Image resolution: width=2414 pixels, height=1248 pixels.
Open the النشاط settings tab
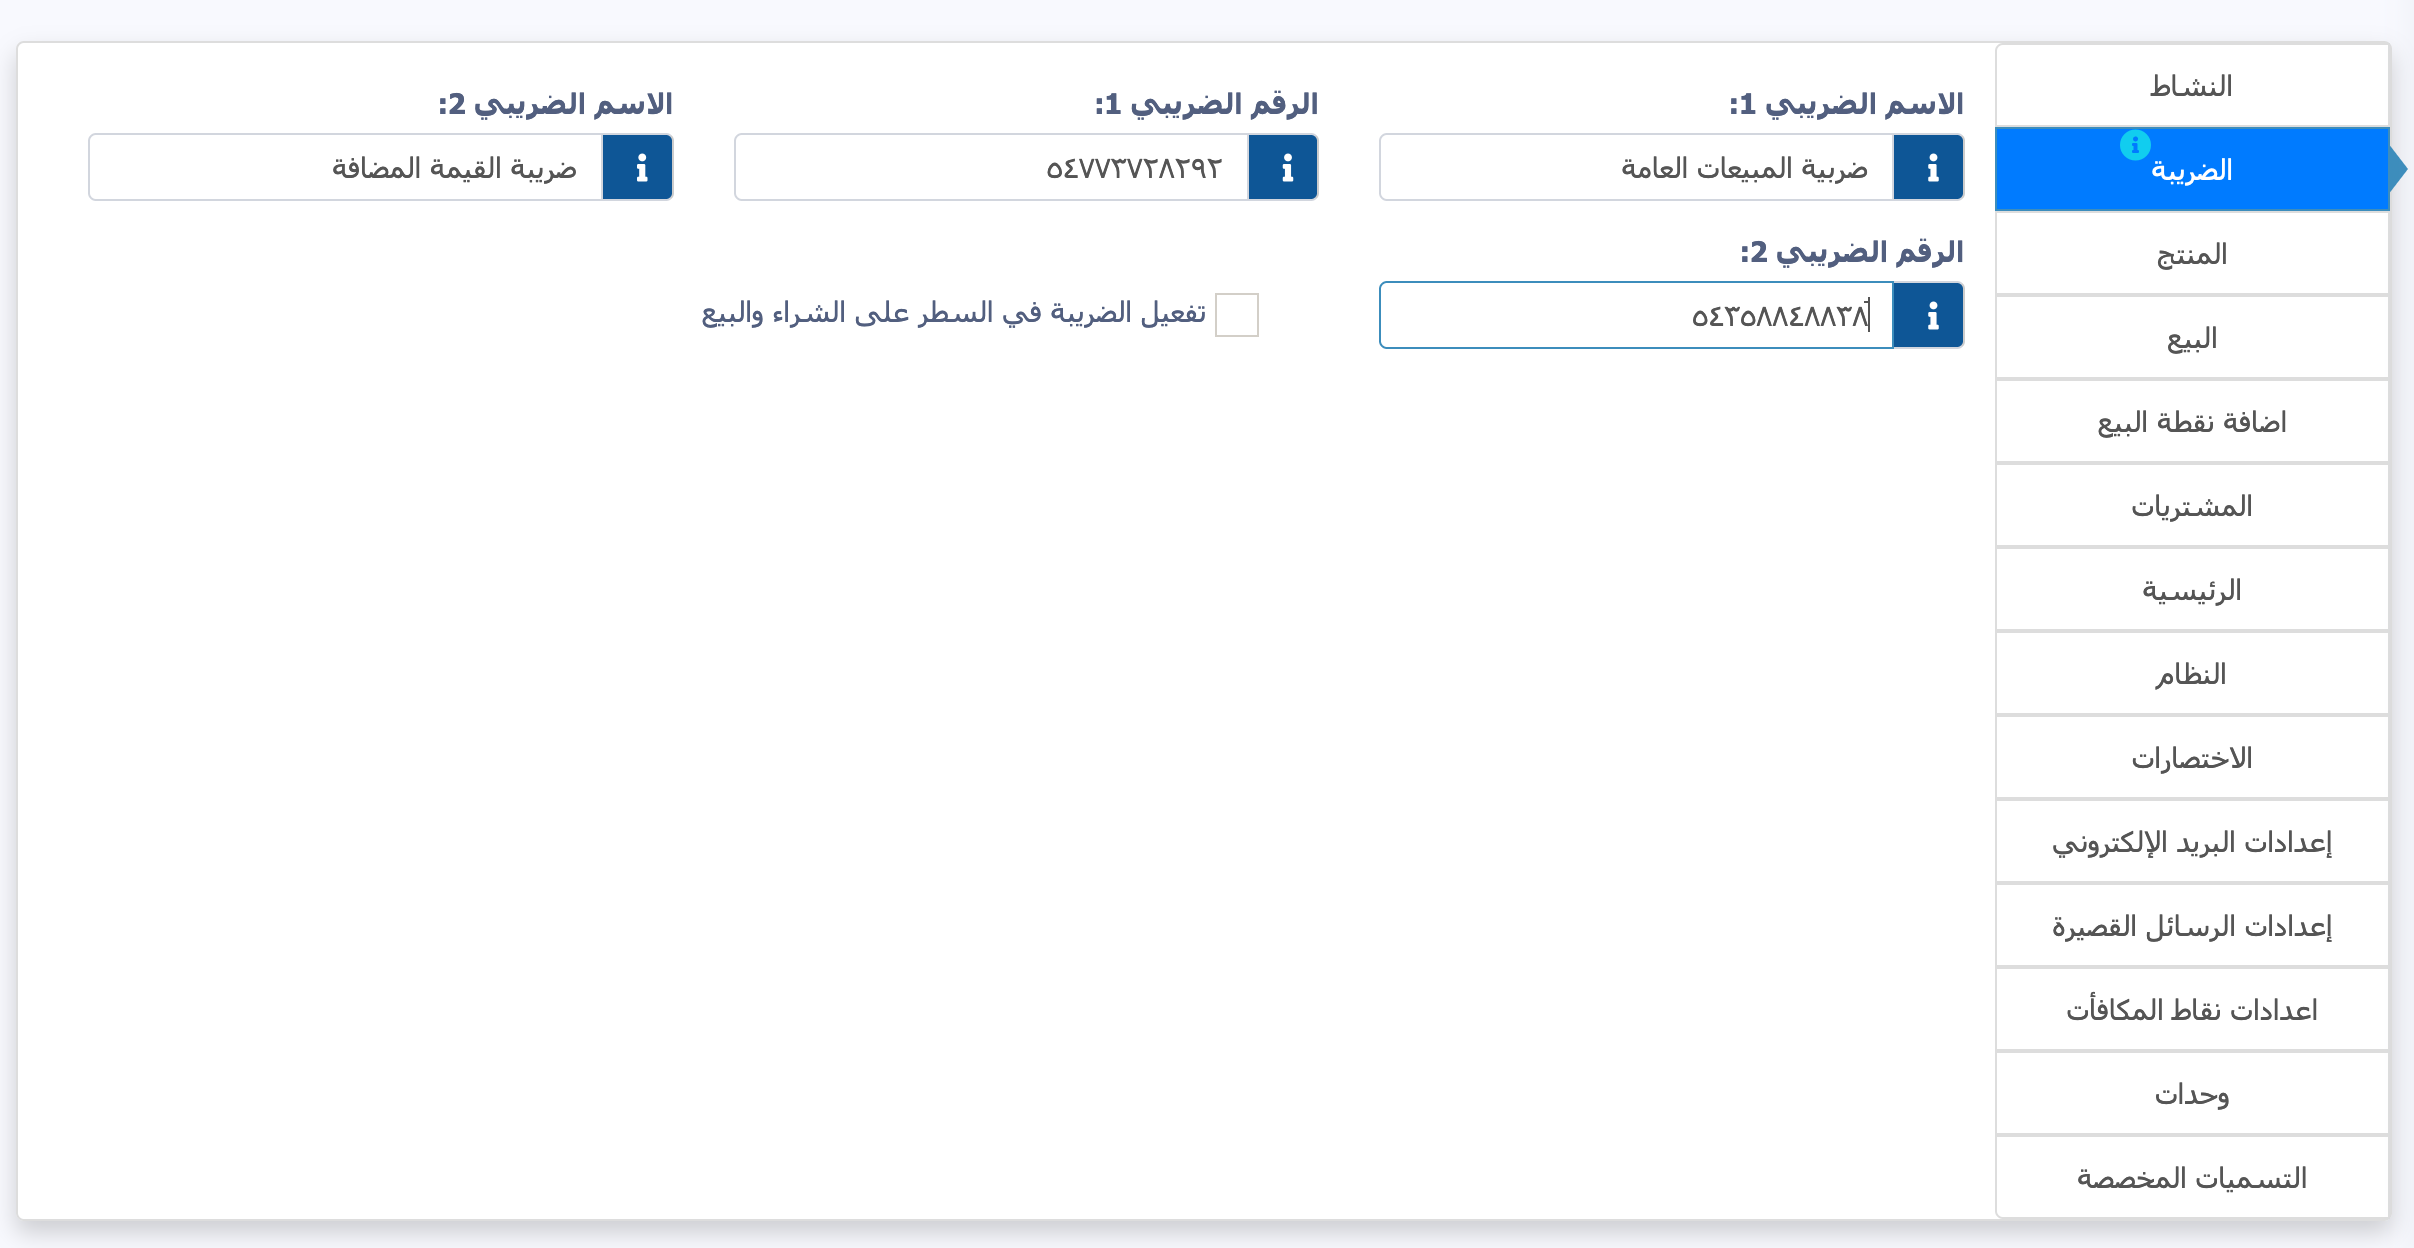pyautogui.click(x=2192, y=85)
